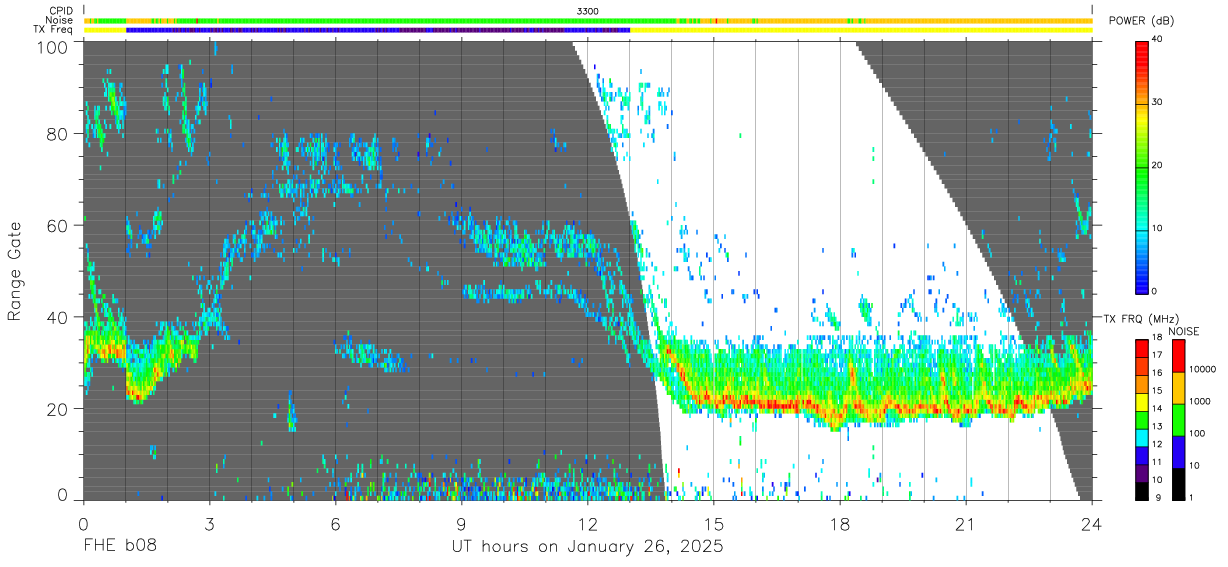The image size is (1228, 567).
Task: Click the black swatch in the NOISE legend
Action: click(1179, 484)
